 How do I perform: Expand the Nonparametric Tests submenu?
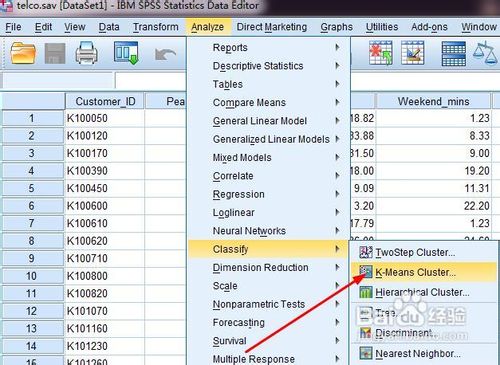[269, 304]
